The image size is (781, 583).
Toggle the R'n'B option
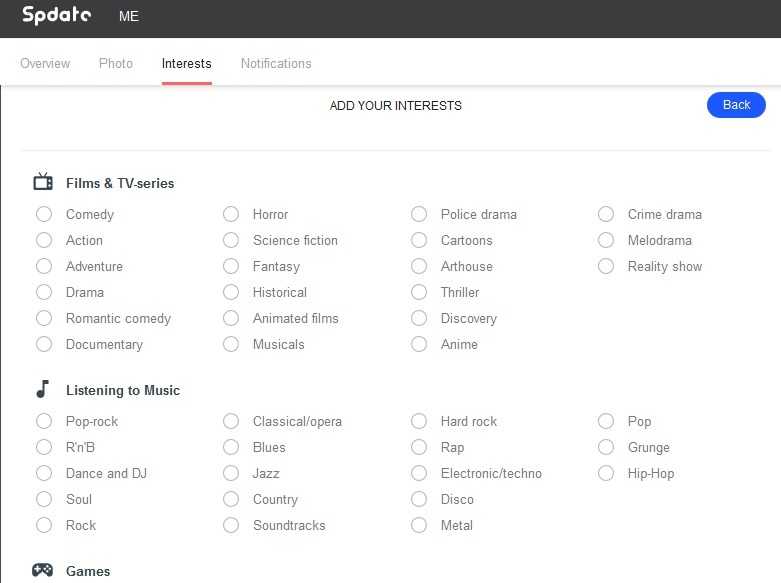(44, 447)
